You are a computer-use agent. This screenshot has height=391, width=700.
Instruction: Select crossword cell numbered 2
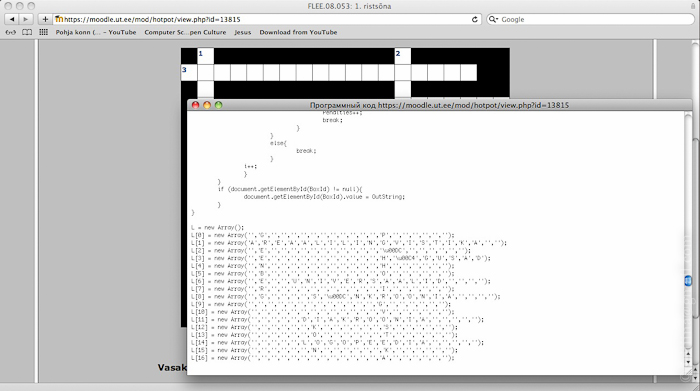pos(403,56)
